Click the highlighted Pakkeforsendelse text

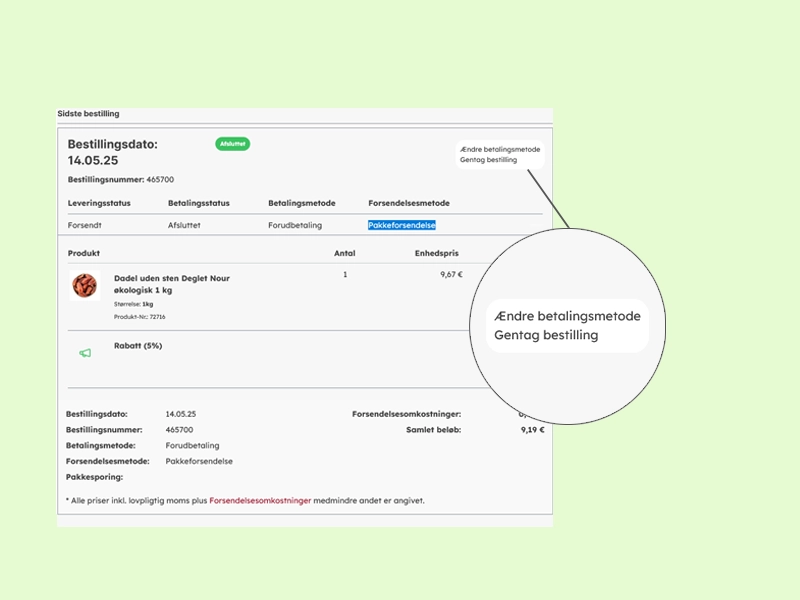(x=402, y=225)
